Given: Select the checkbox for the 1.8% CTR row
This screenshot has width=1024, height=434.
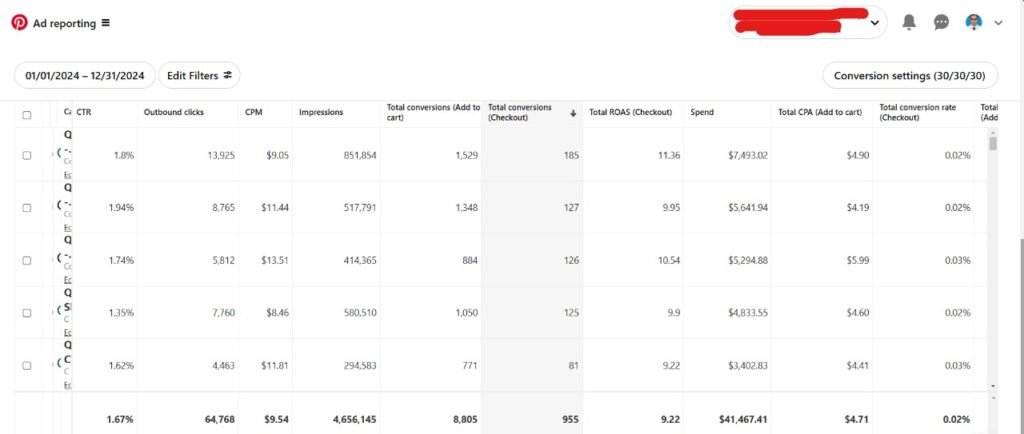Looking at the screenshot, I should click(x=27, y=155).
